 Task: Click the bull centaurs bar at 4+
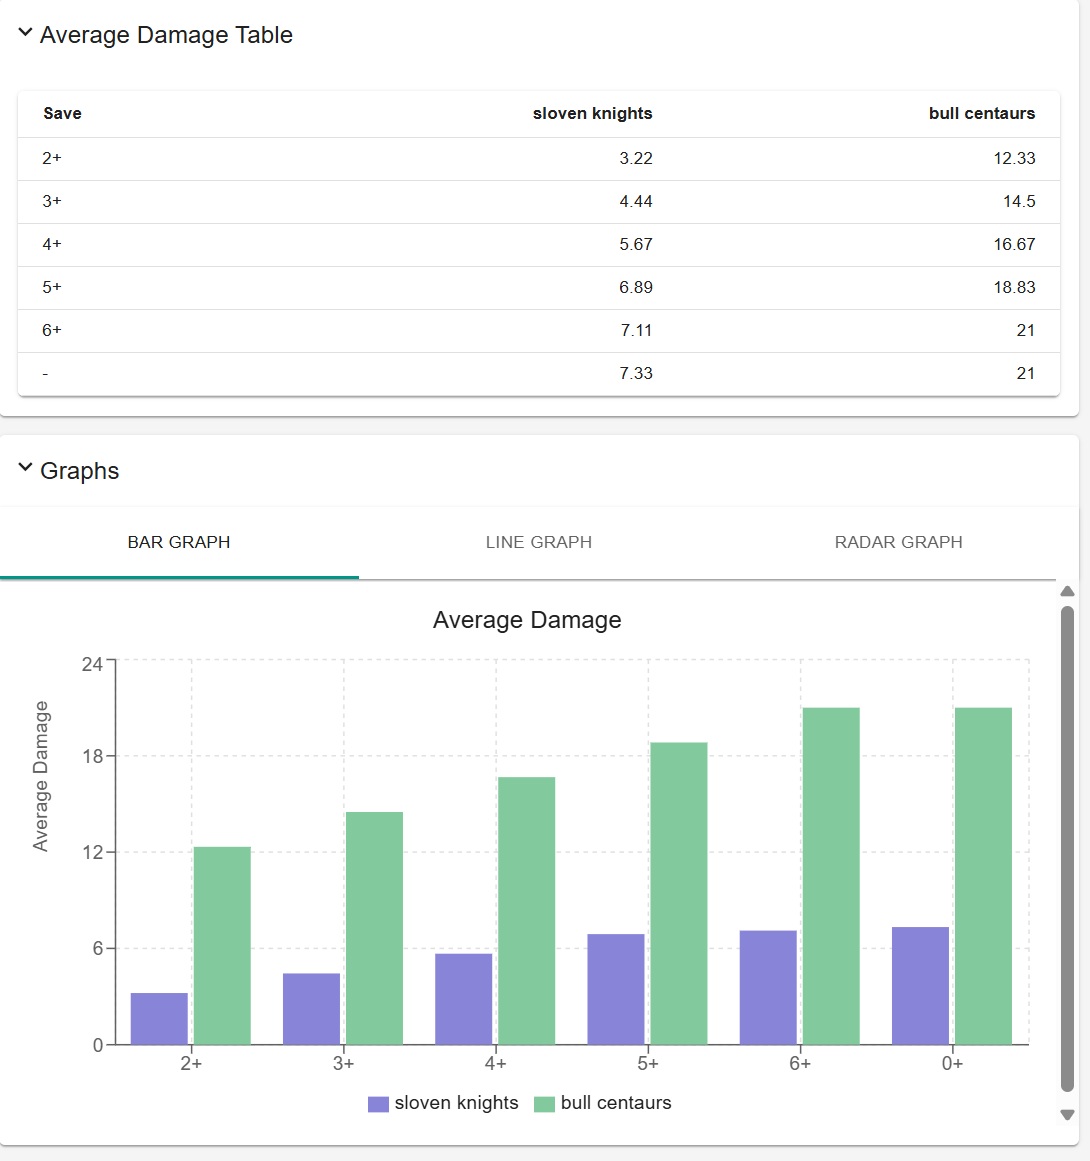coord(526,911)
